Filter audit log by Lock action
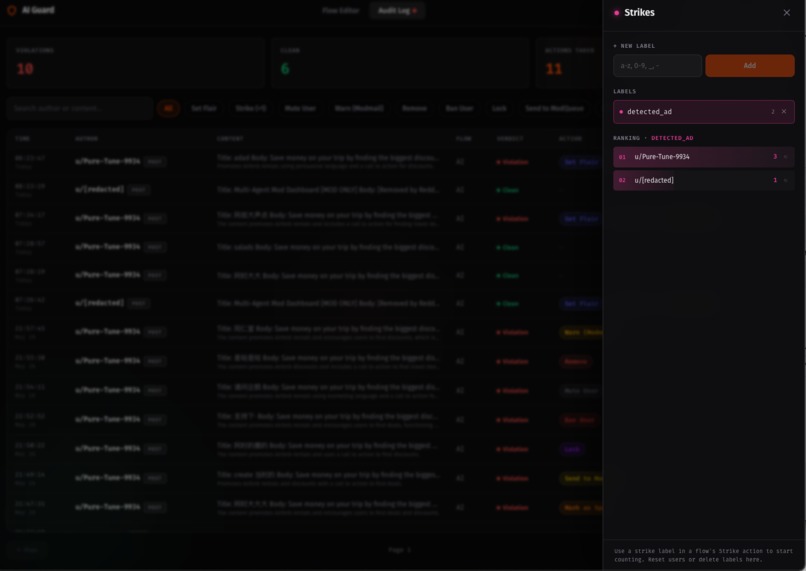The height and width of the screenshot is (571, 806). coord(499,108)
